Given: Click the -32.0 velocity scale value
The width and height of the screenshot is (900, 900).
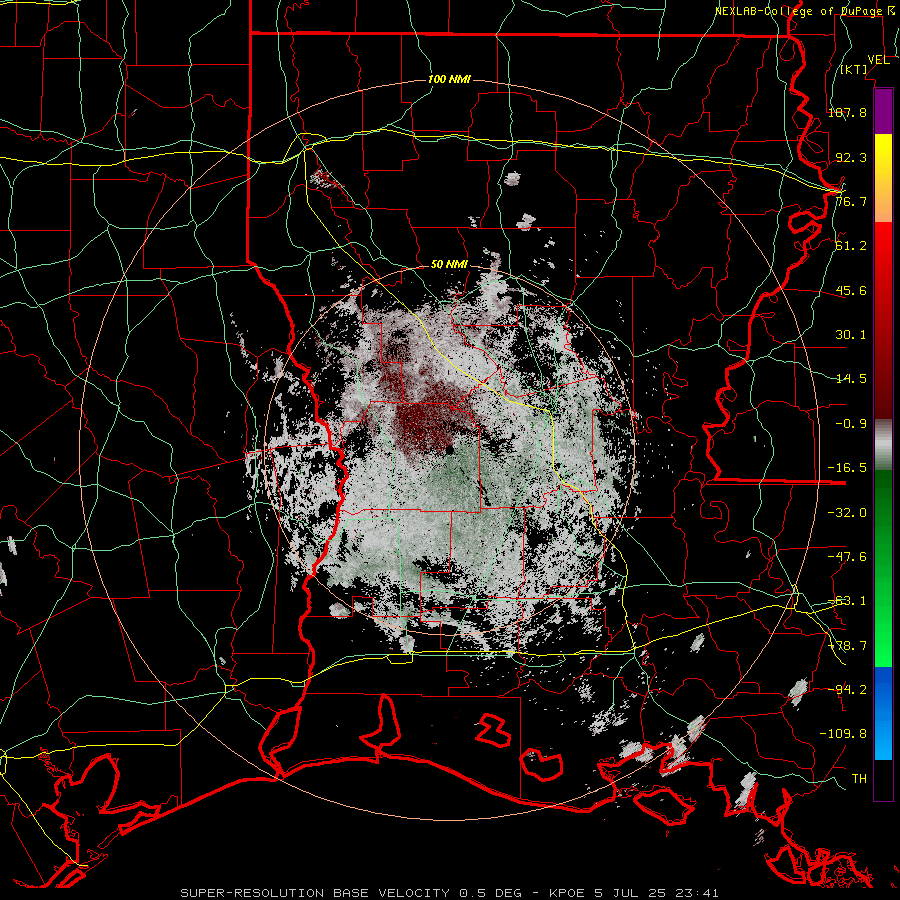Looking at the screenshot, I should coord(847,513).
